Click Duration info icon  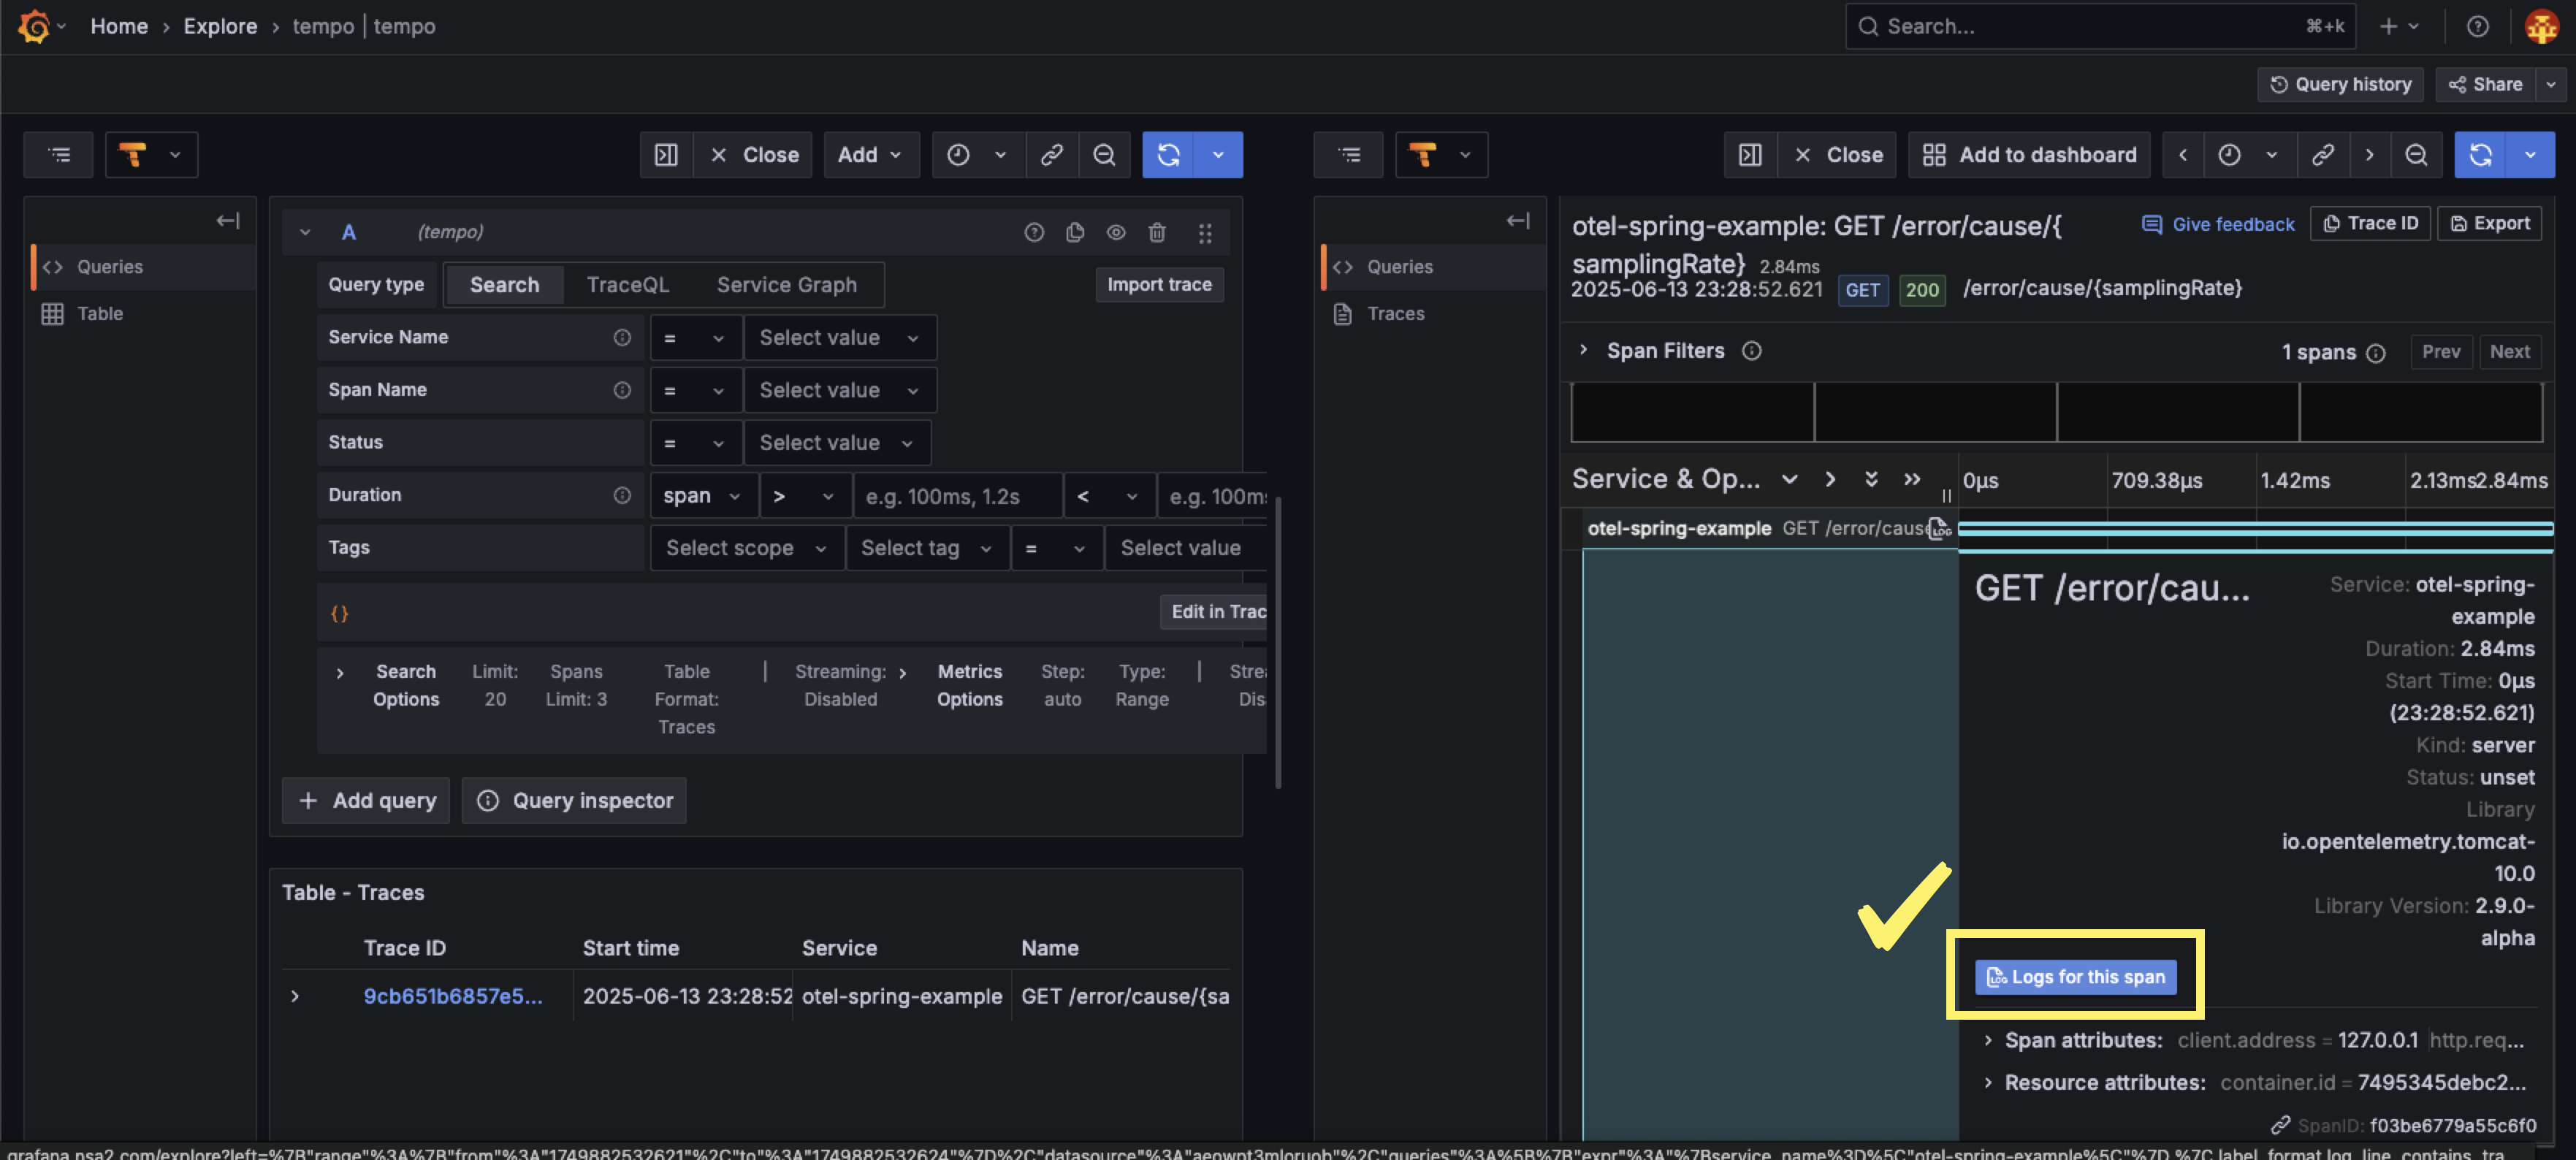(x=622, y=495)
